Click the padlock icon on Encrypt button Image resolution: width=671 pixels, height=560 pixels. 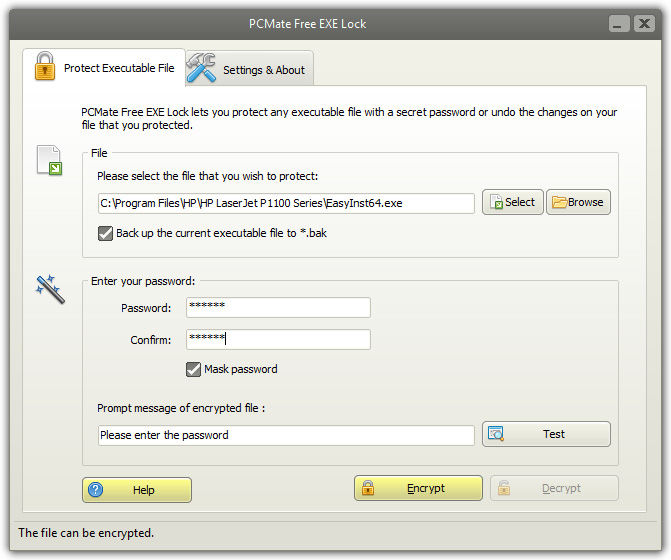368,488
